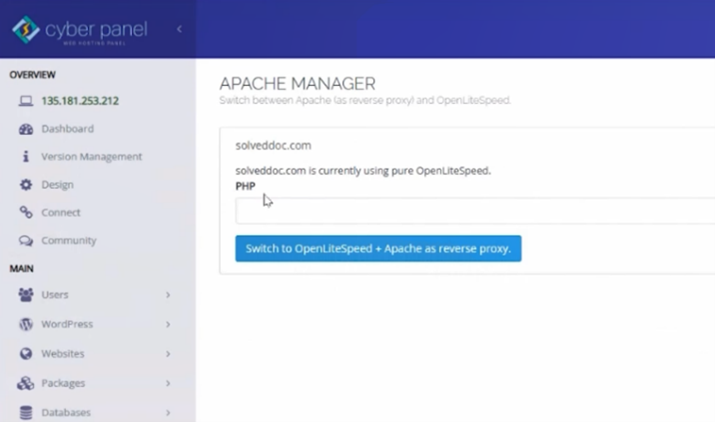Open the Databases menu entry
Image resolution: width=715 pixels, height=422 pixels.
point(66,412)
